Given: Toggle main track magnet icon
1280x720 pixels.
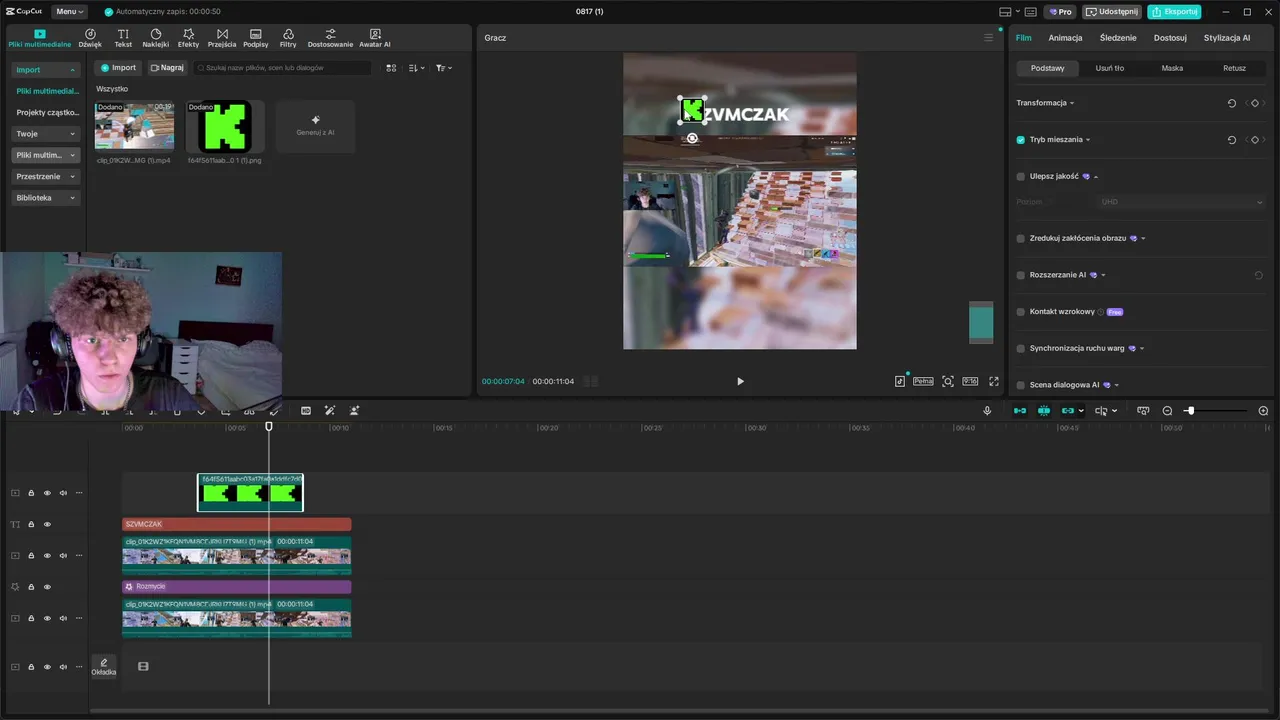Looking at the screenshot, I should (1020, 411).
